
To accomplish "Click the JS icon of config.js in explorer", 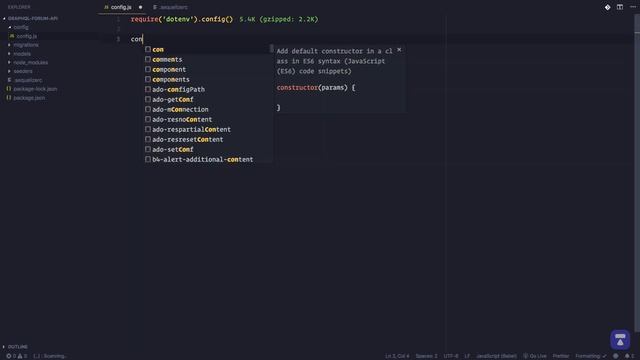I will pos(12,36).
